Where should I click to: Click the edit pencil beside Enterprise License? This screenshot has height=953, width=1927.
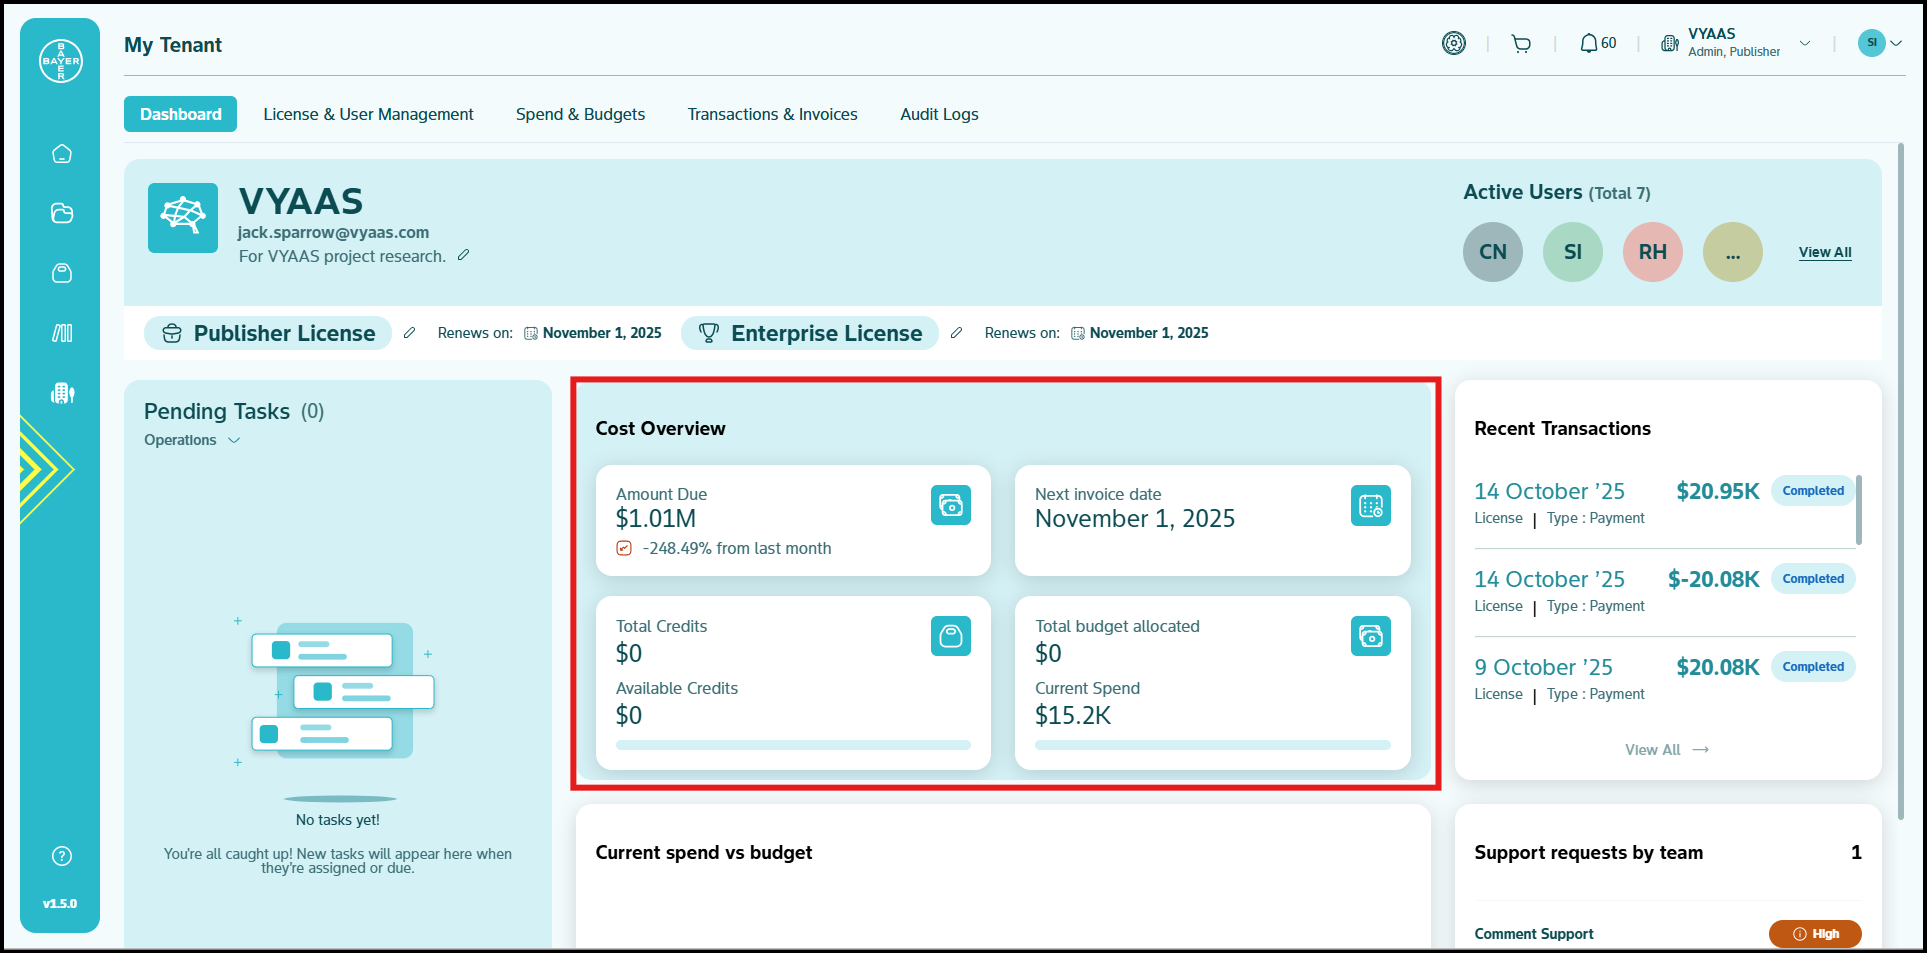[956, 333]
